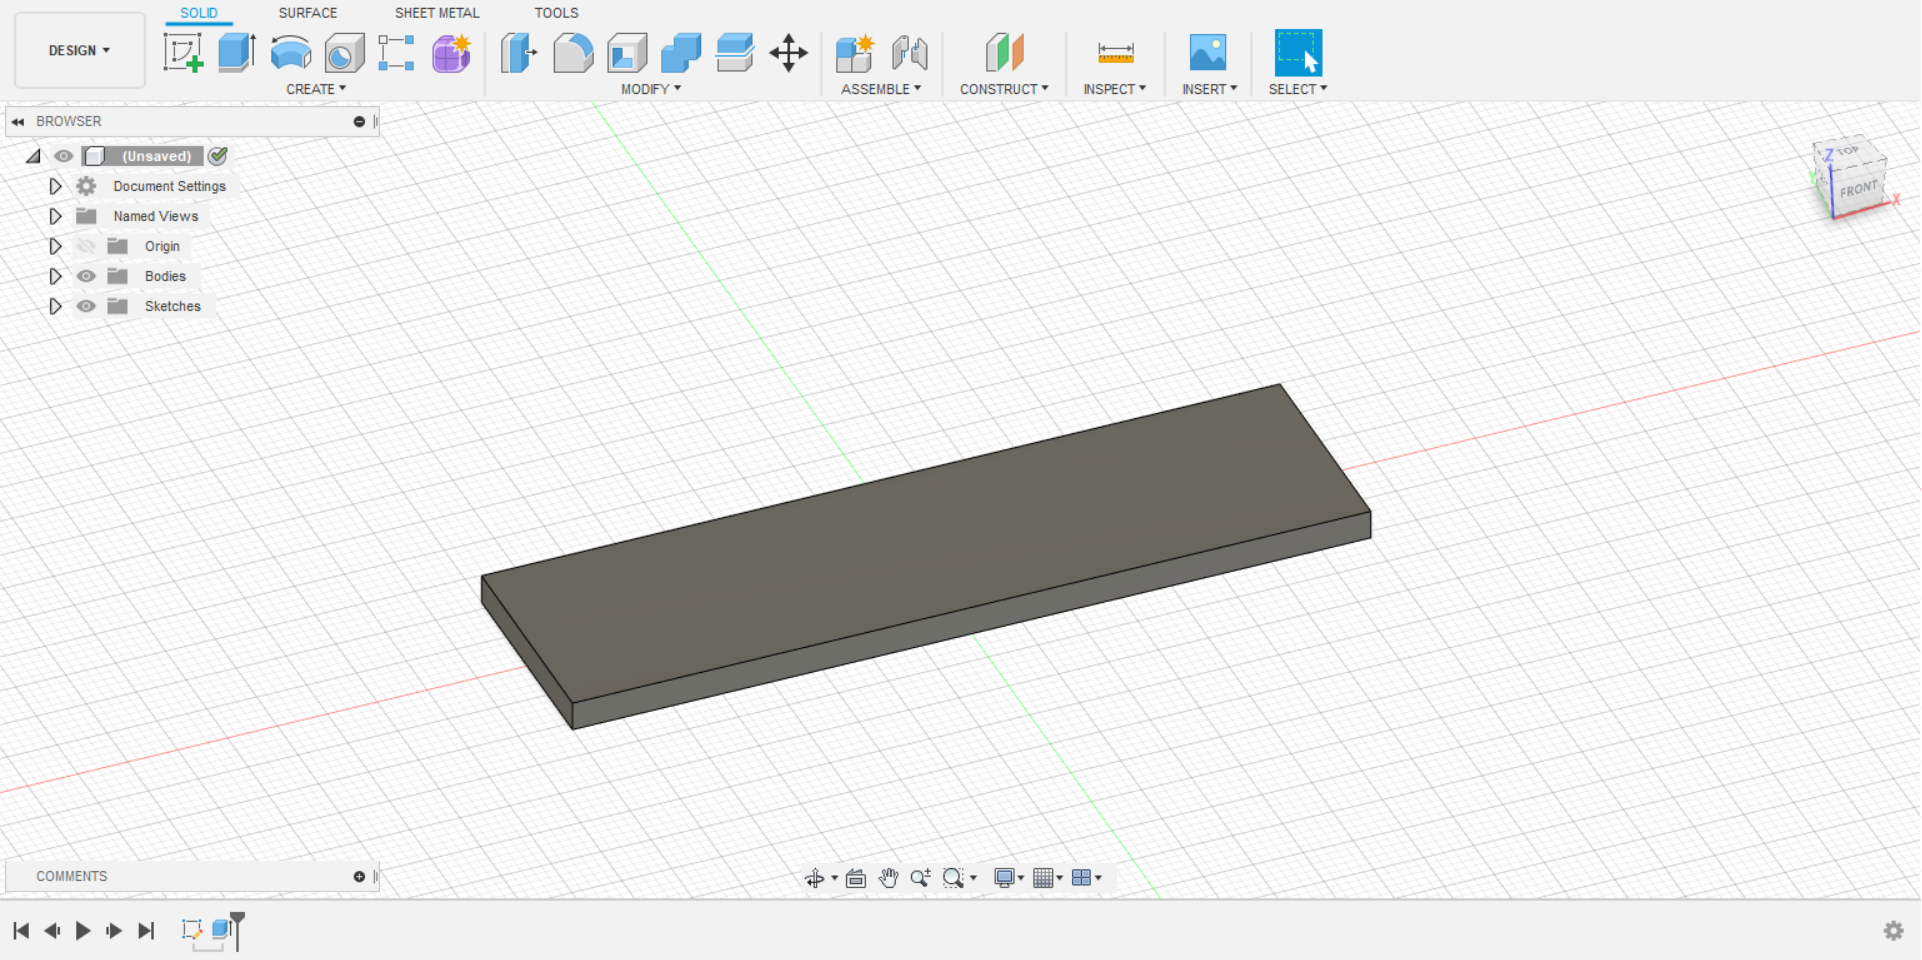Image resolution: width=1922 pixels, height=960 pixels.
Task: Click the FRONT face of the ViewCube
Action: click(1860, 187)
